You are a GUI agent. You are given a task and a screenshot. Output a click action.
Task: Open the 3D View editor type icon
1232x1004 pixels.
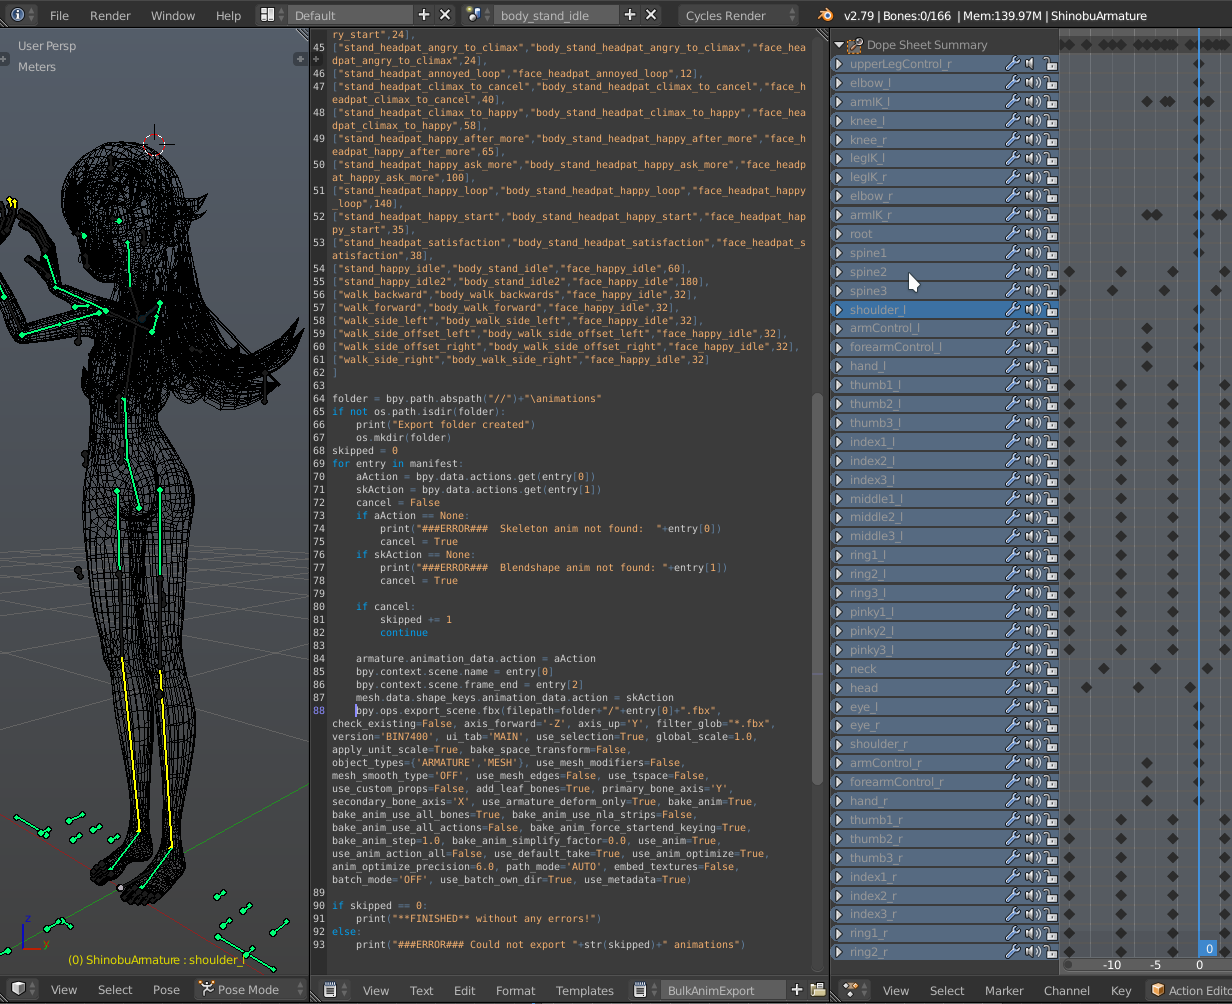[x=24, y=989]
